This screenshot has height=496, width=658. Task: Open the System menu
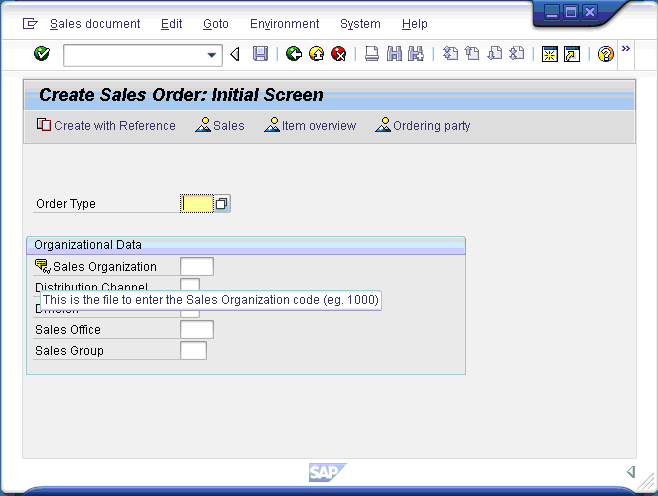(x=360, y=24)
